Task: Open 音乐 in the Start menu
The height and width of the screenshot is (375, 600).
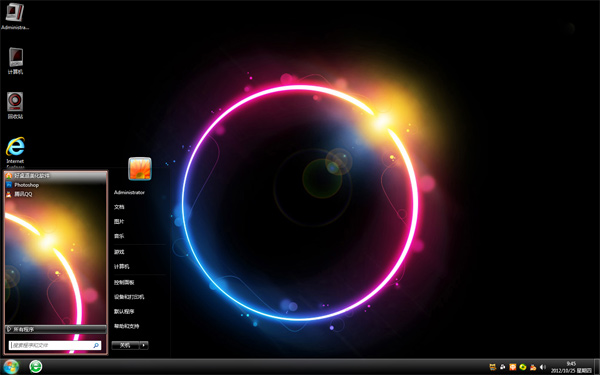Action: click(x=119, y=236)
